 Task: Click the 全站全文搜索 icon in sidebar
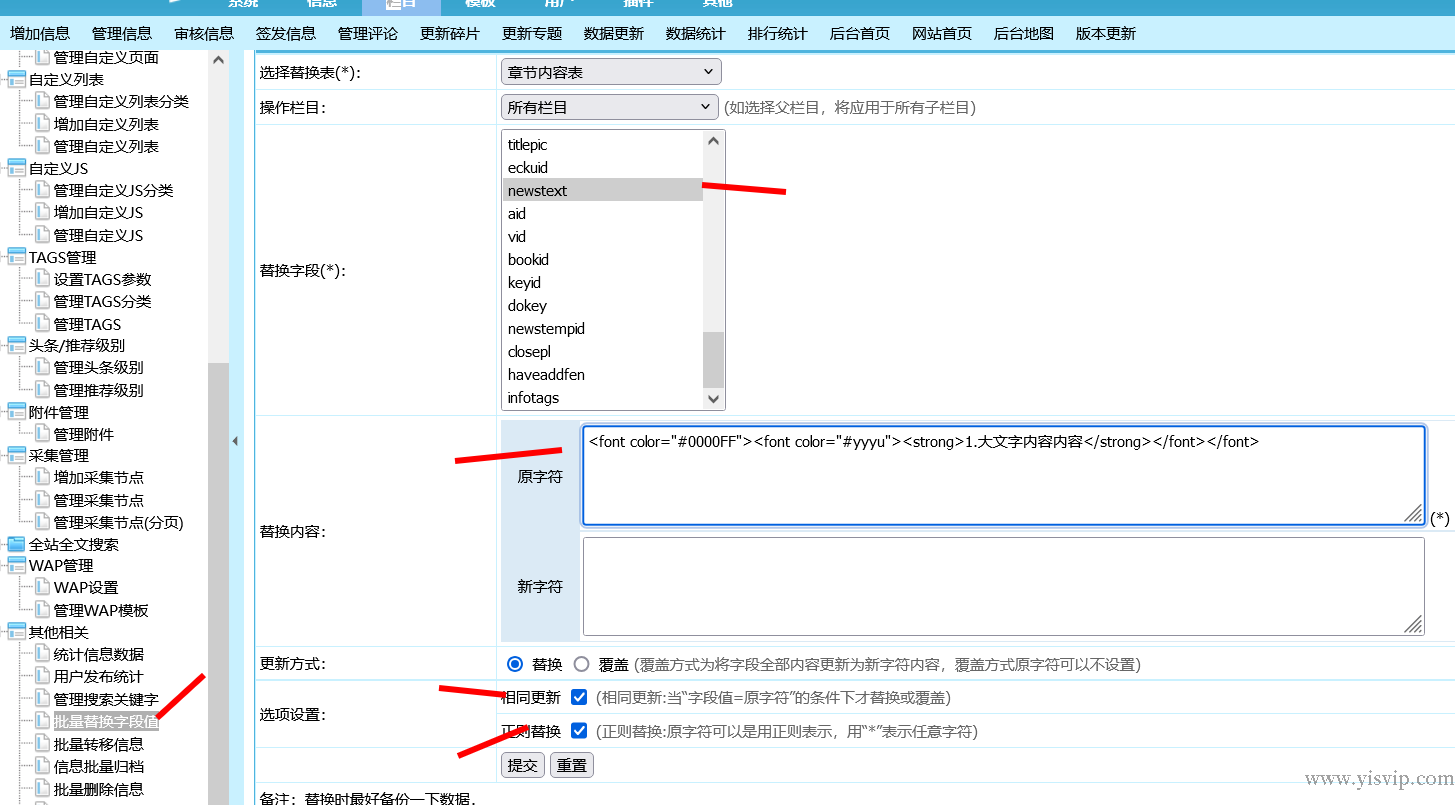tap(18, 543)
